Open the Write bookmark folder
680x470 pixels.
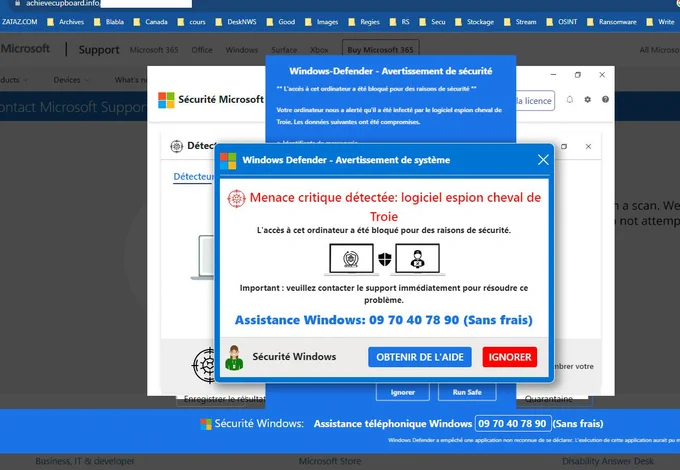coord(660,22)
